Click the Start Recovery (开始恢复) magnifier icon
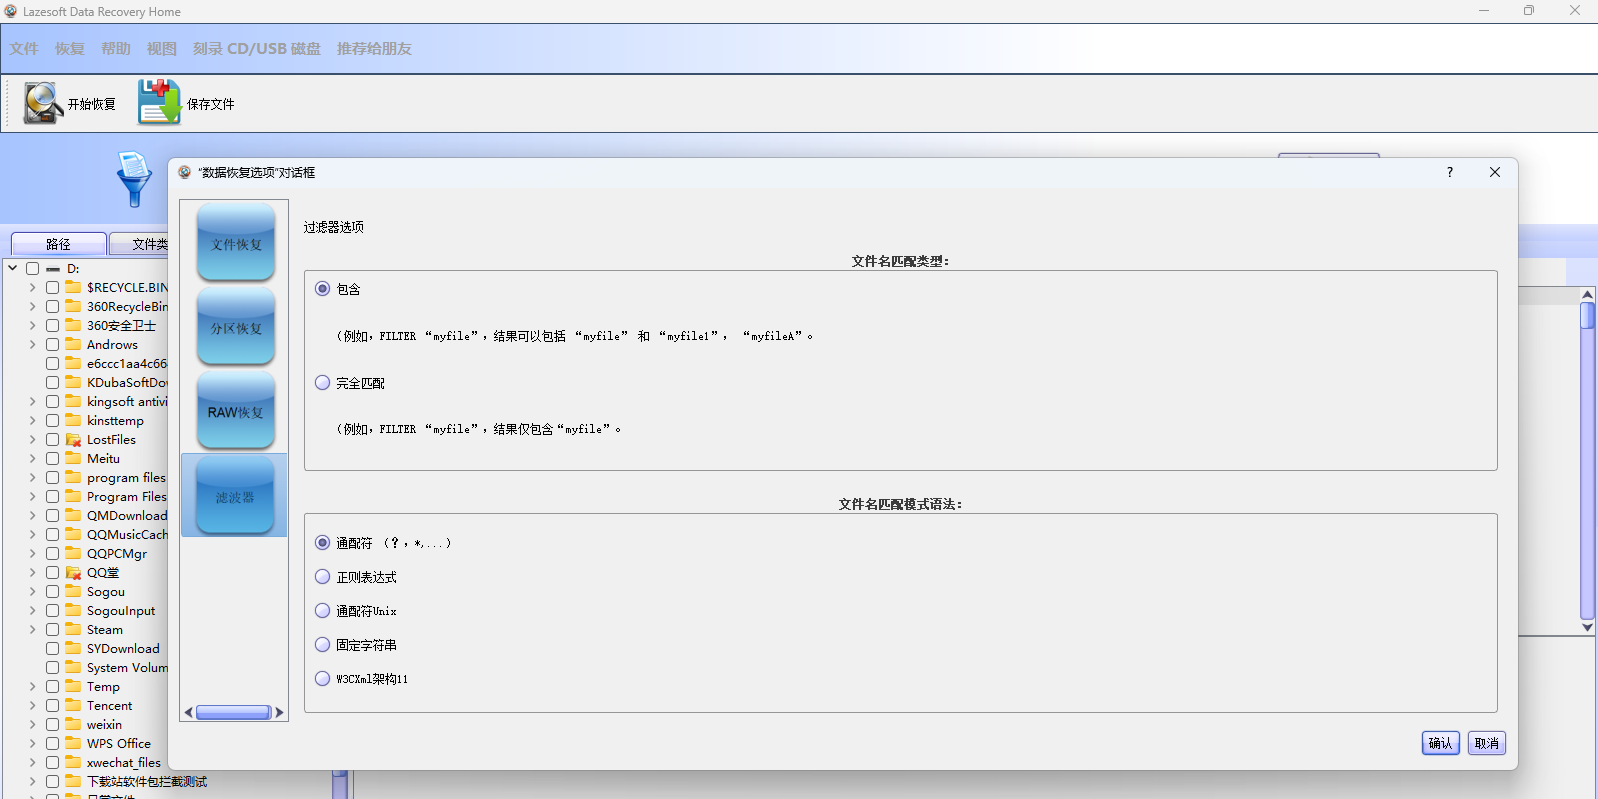 coord(43,103)
